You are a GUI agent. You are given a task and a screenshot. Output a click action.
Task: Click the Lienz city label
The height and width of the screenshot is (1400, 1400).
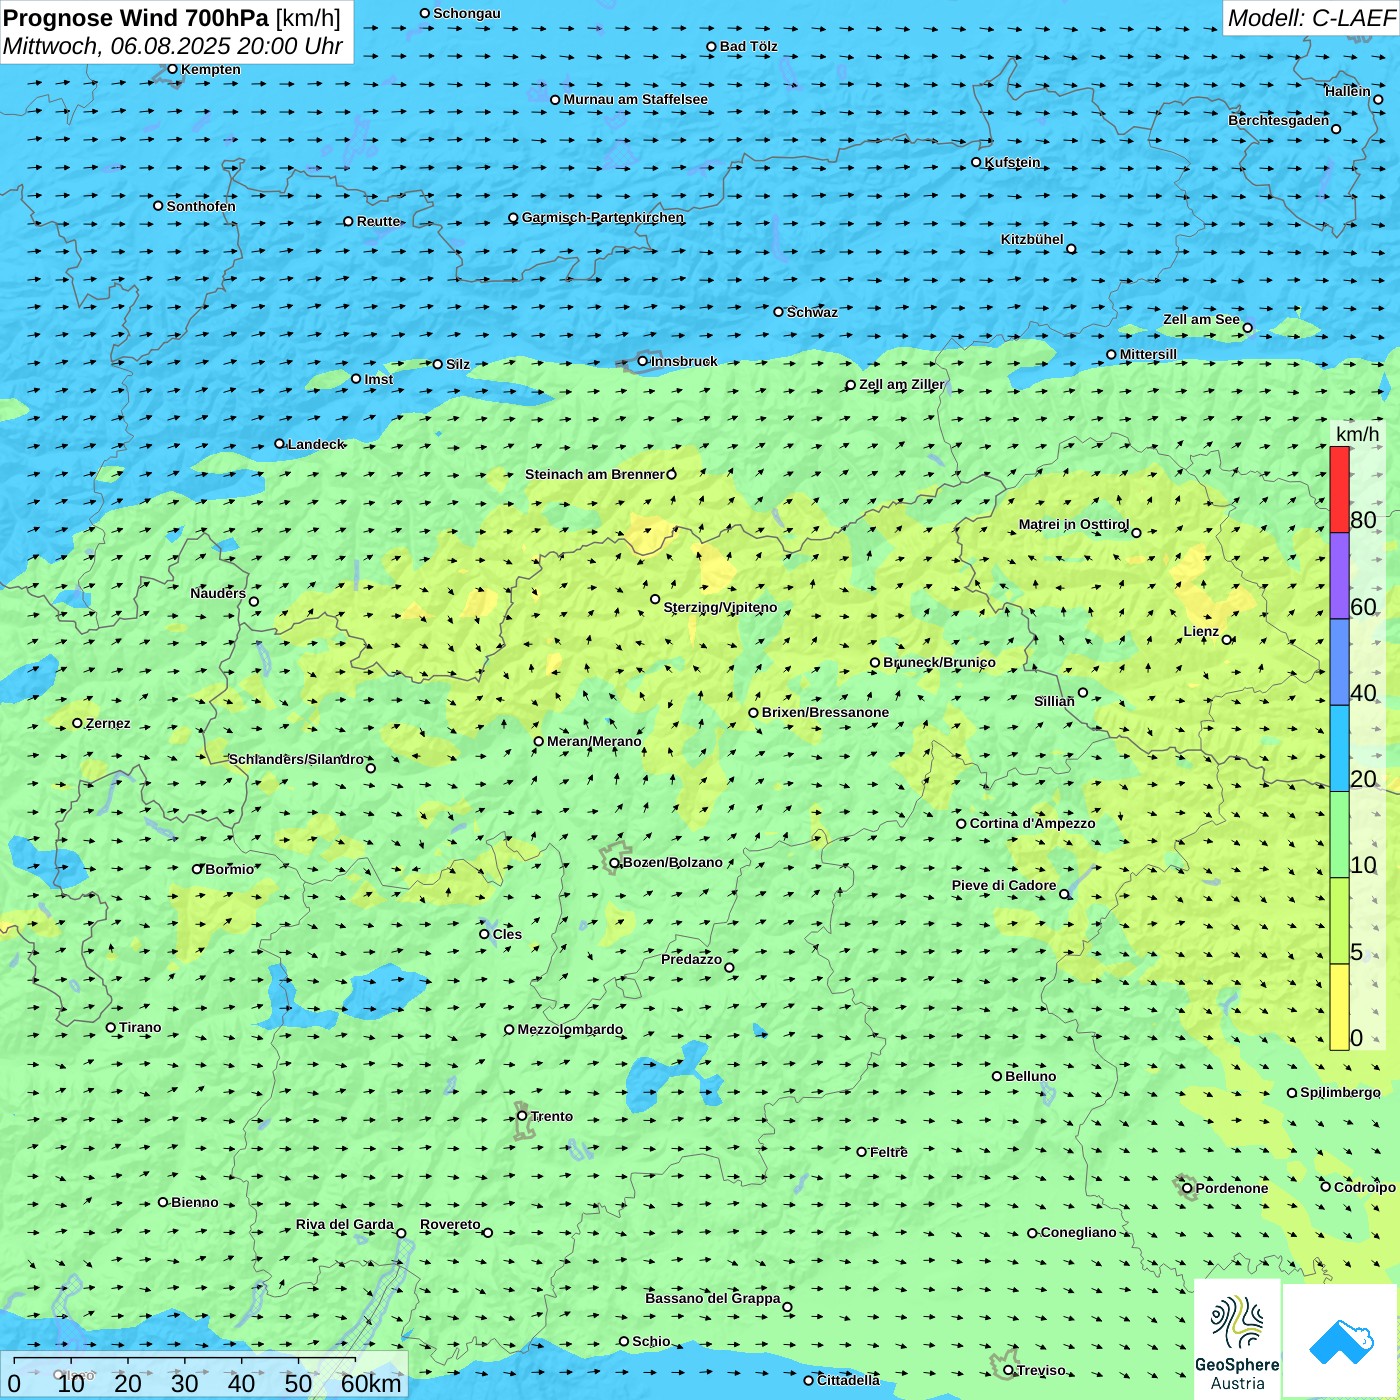(x=1201, y=631)
